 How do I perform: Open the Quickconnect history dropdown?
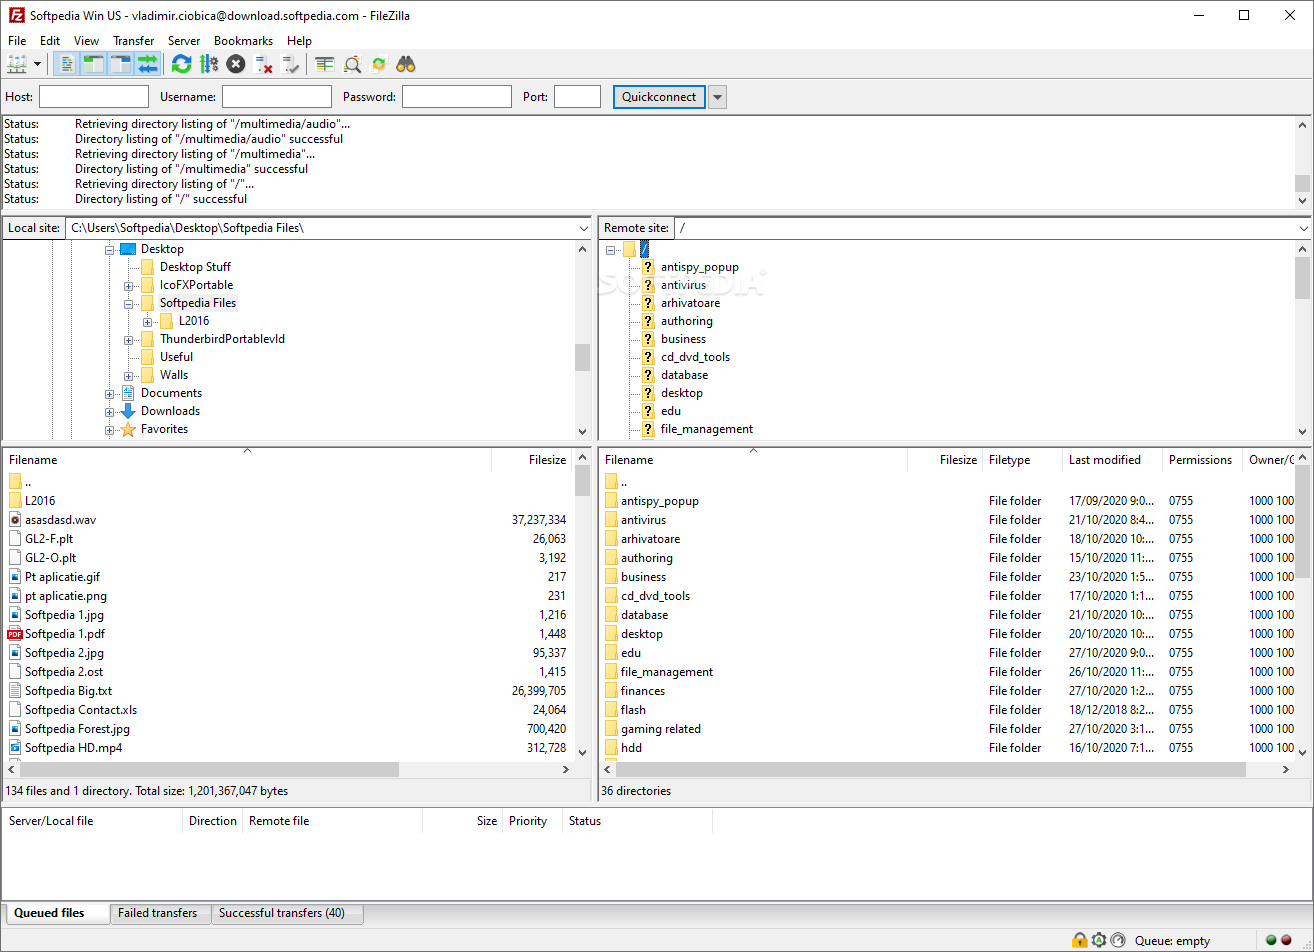pos(717,97)
